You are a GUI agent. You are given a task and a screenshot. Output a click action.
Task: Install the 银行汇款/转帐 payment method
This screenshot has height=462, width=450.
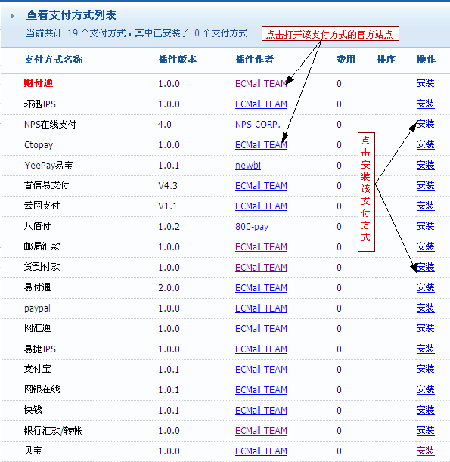(x=425, y=430)
